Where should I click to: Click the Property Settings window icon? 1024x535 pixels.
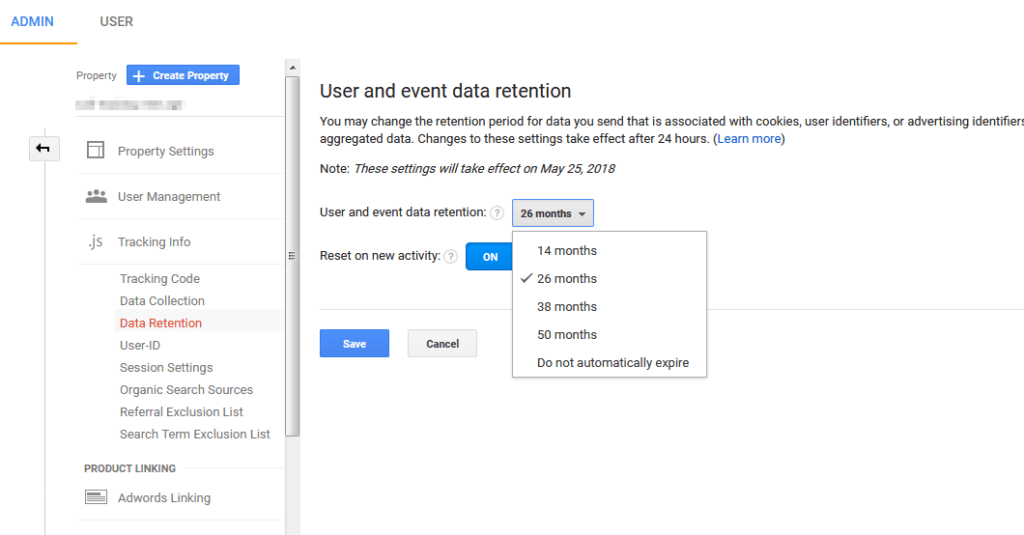pyautogui.click(x=95, y=150)
